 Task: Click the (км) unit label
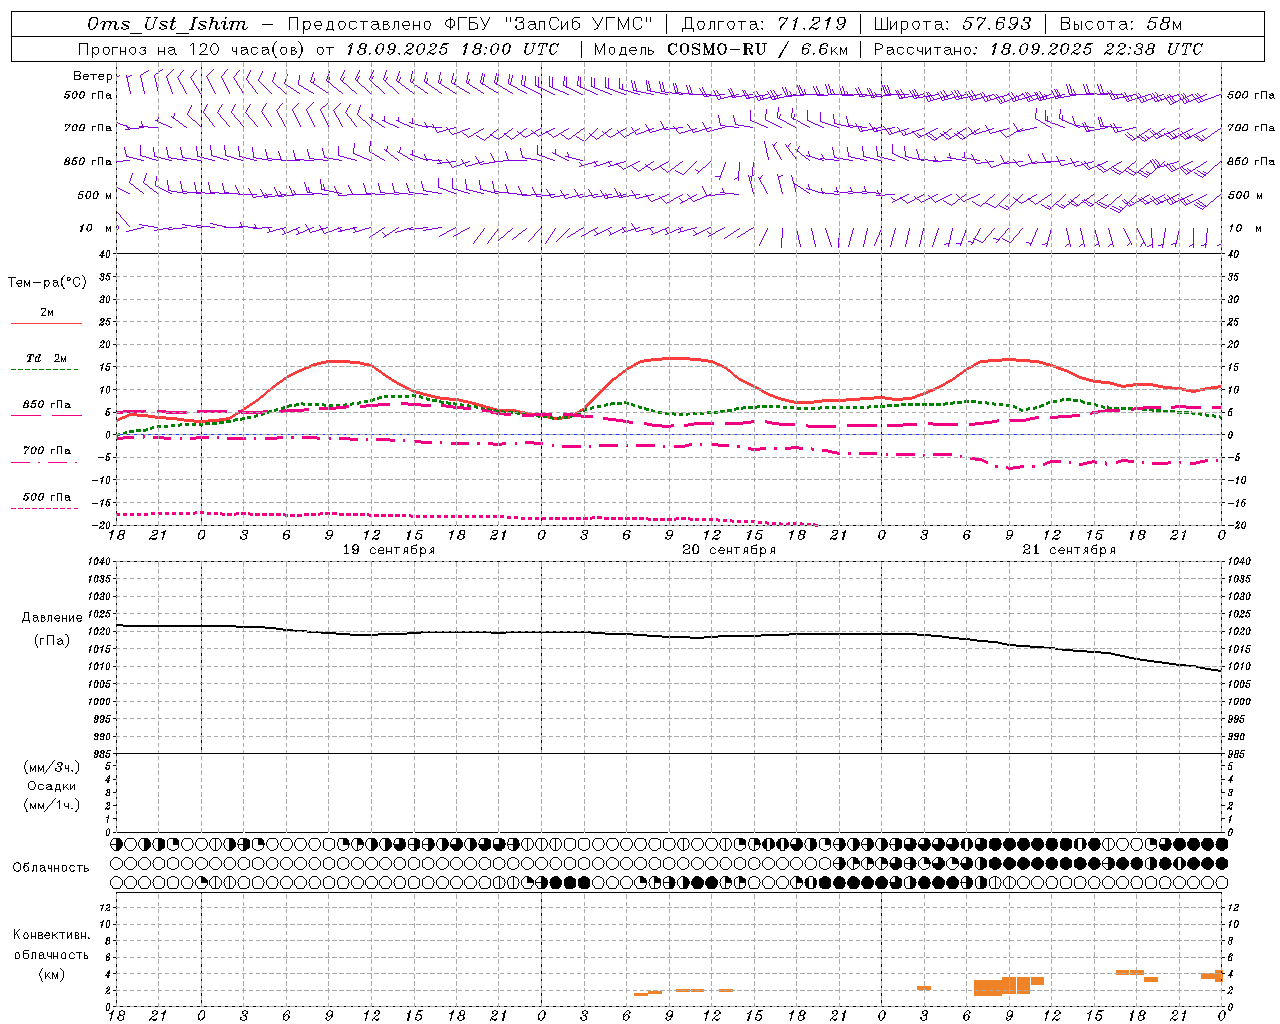tap(52, 974)
